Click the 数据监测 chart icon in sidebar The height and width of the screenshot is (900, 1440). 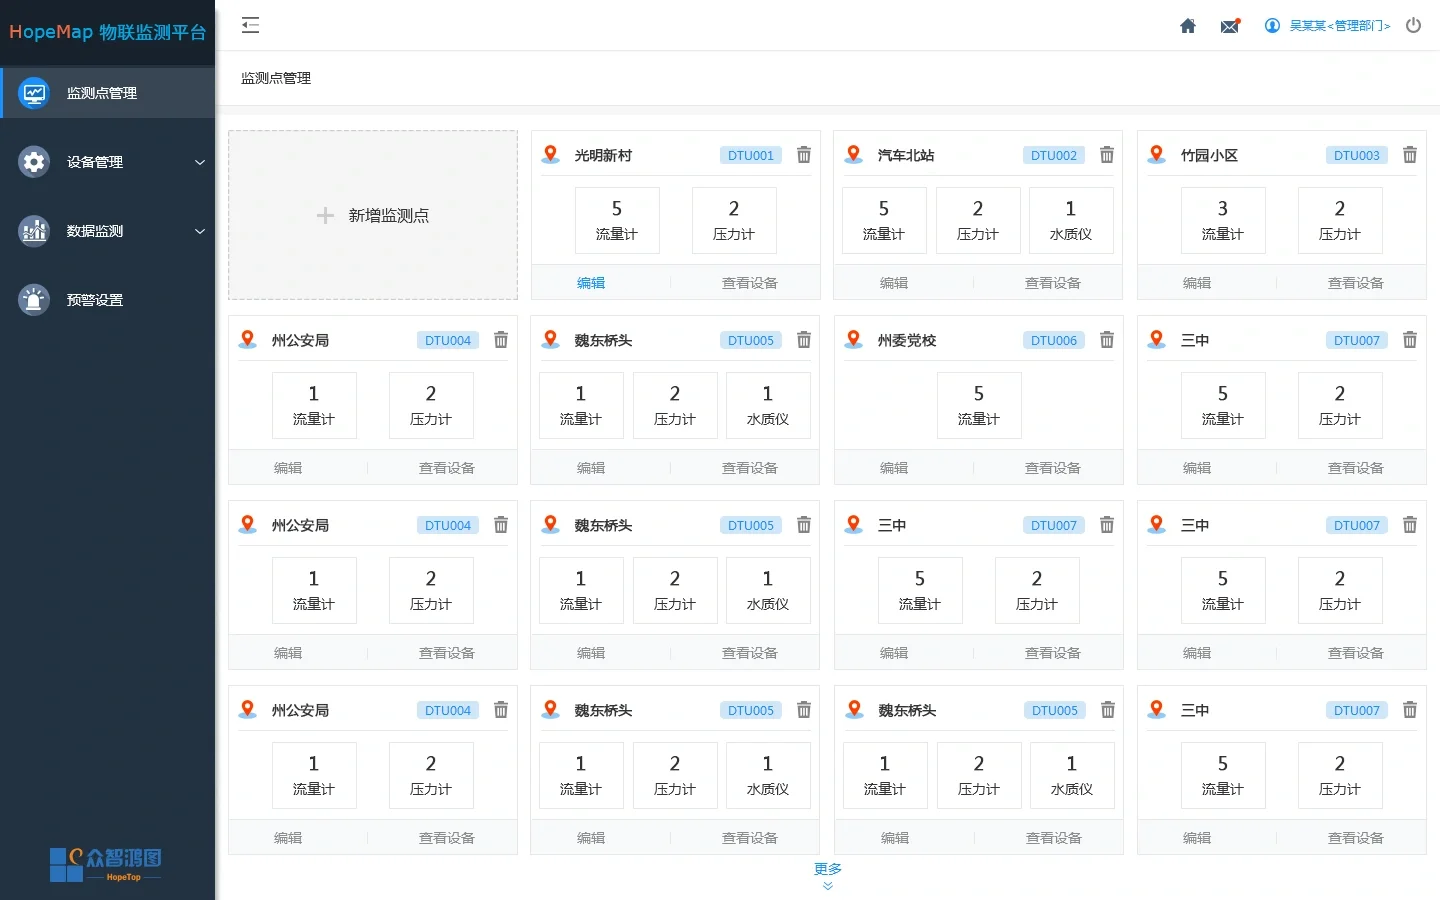[33, 230]
